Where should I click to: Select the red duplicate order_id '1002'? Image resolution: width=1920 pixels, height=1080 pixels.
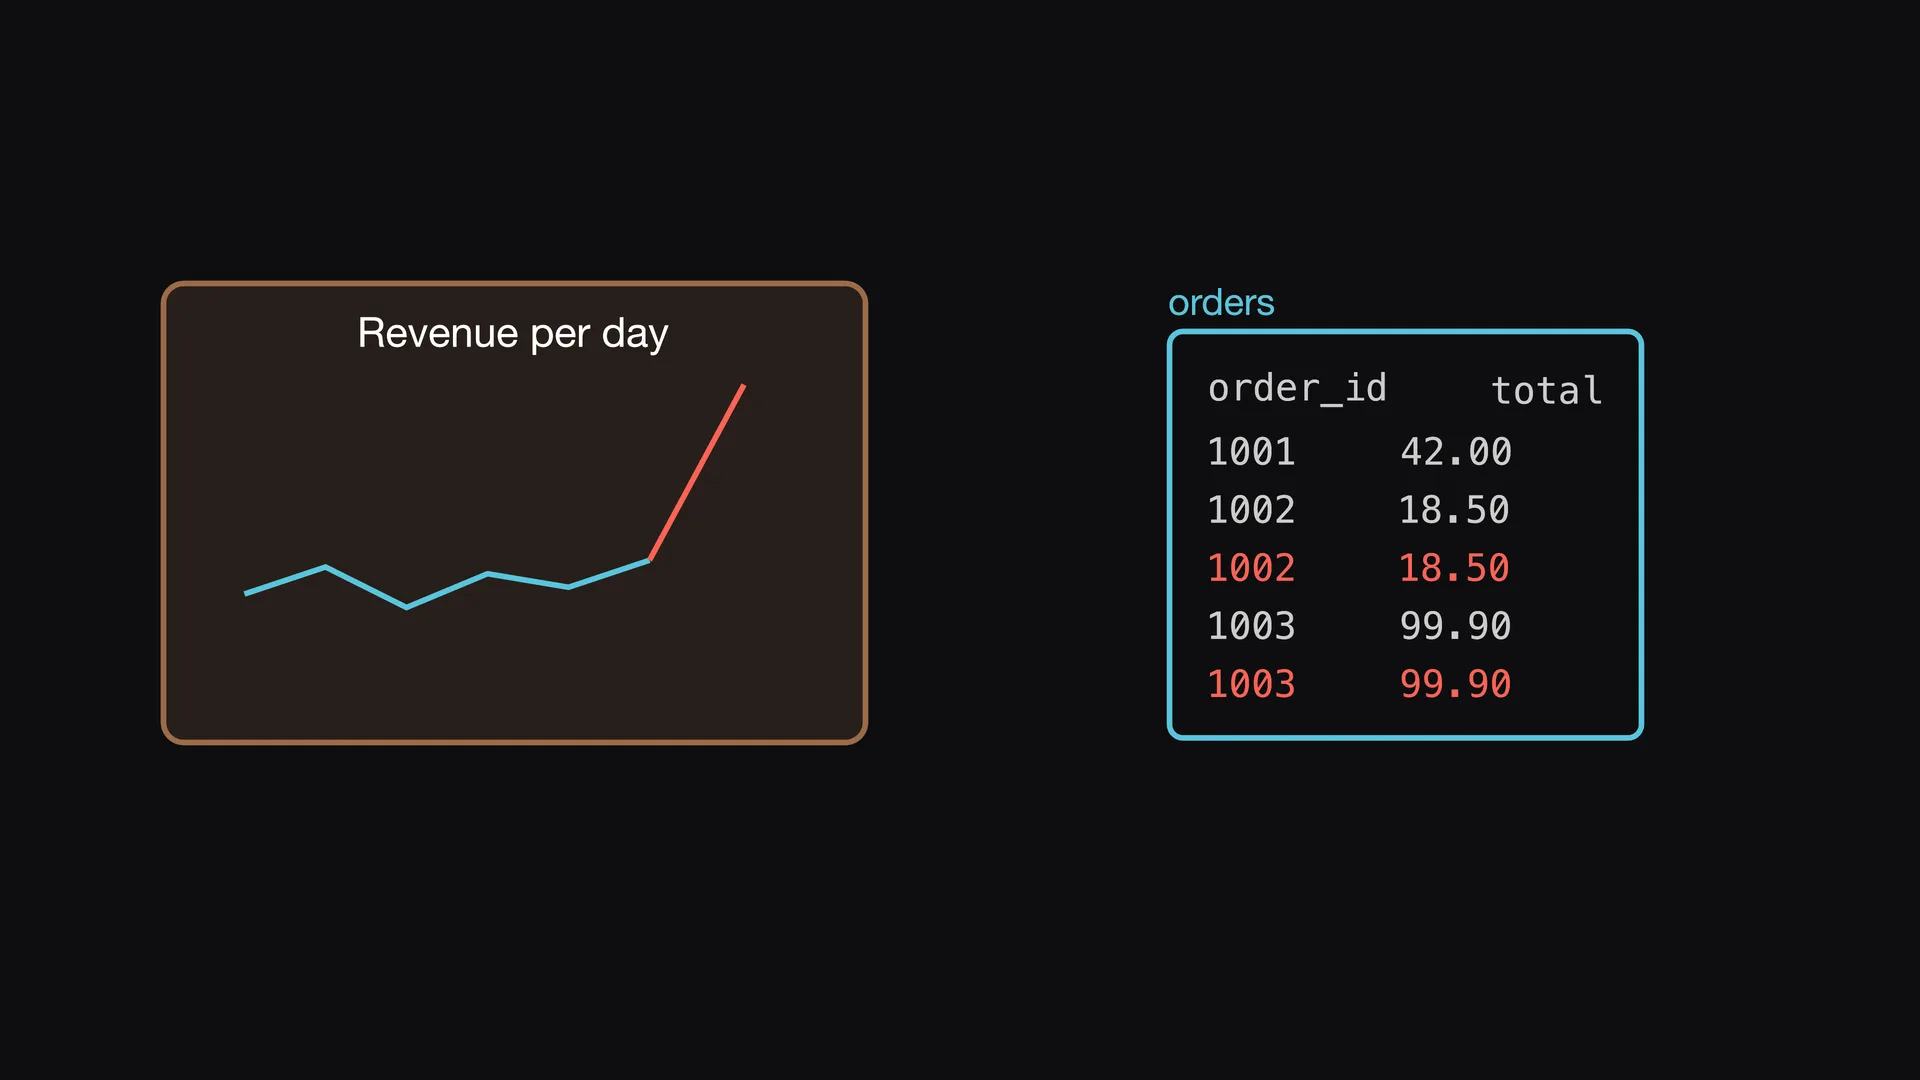[1251, 568]
